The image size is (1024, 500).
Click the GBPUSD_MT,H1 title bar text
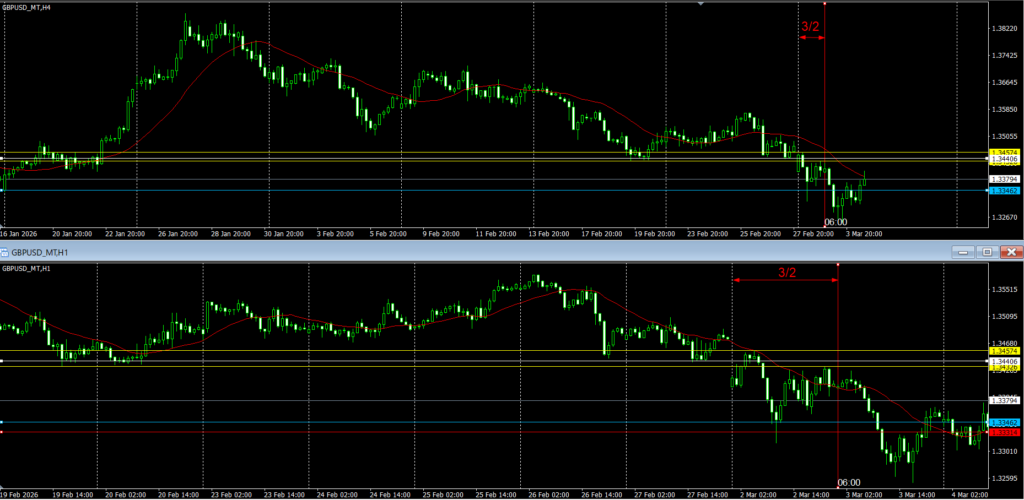[x=39, y=252]
